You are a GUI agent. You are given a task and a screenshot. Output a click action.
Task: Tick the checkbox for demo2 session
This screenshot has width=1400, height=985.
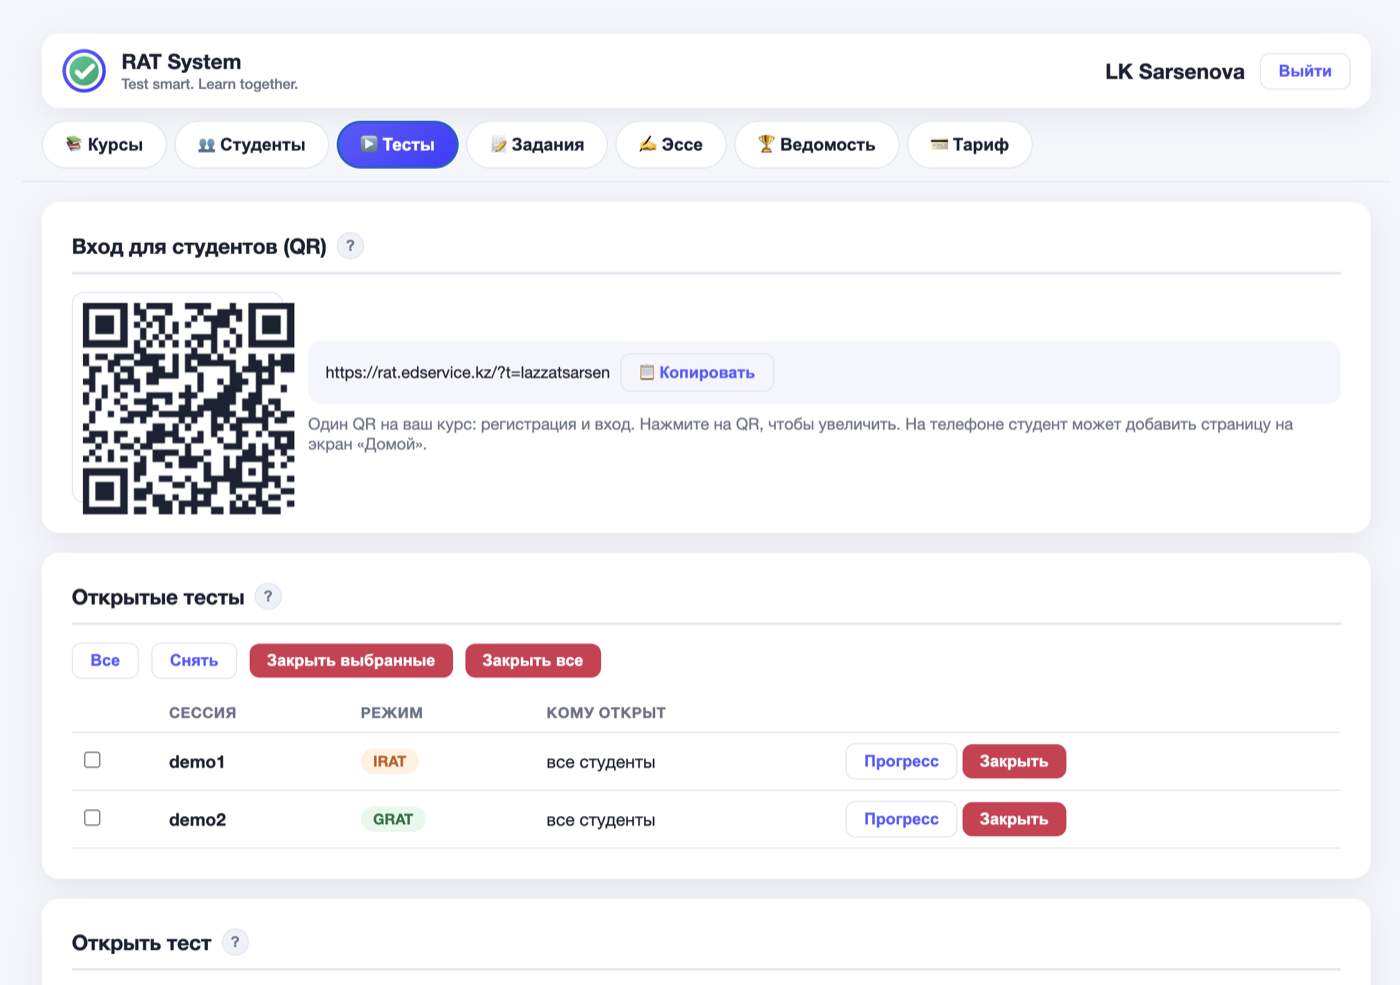pyautogui.click(x=92, y=818)
